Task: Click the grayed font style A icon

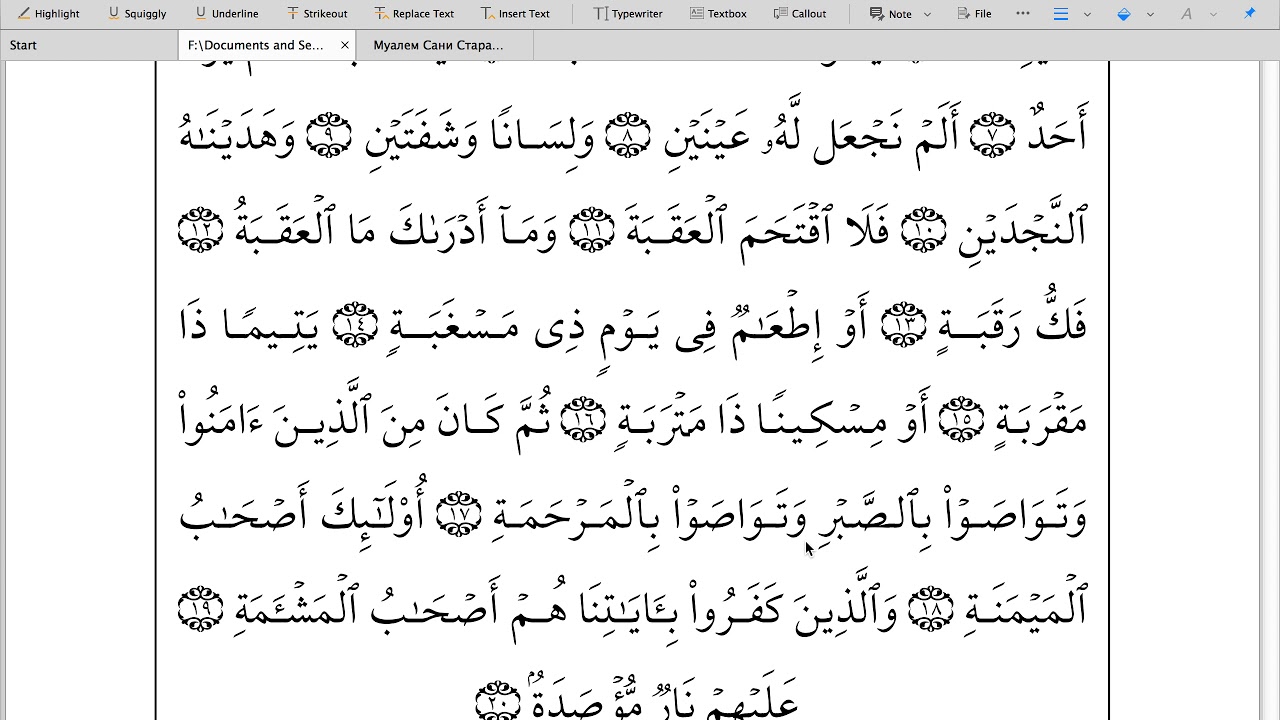Action: 1186,14
